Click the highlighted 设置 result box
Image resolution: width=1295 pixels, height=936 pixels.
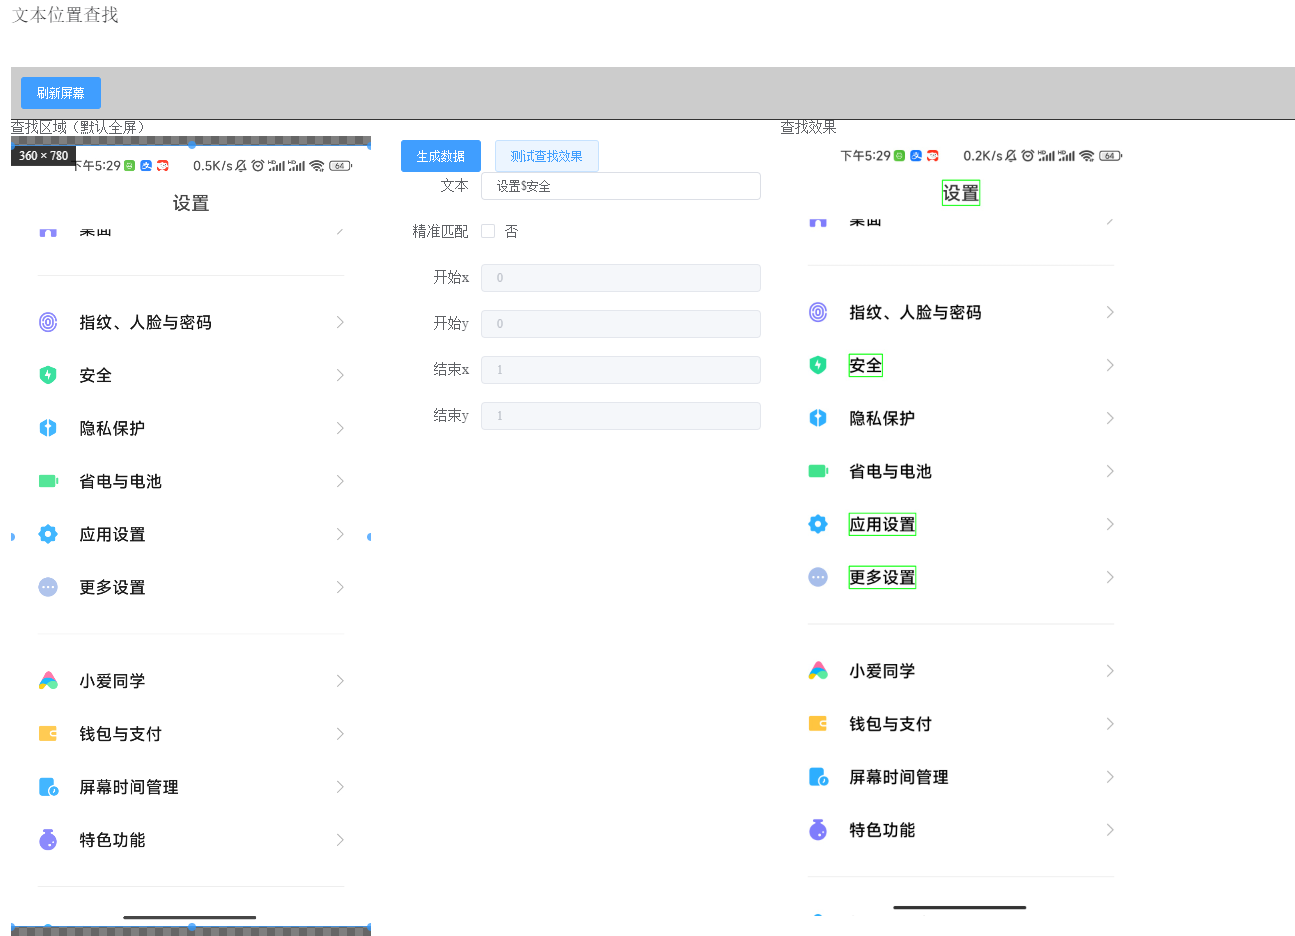pos(960,192)
